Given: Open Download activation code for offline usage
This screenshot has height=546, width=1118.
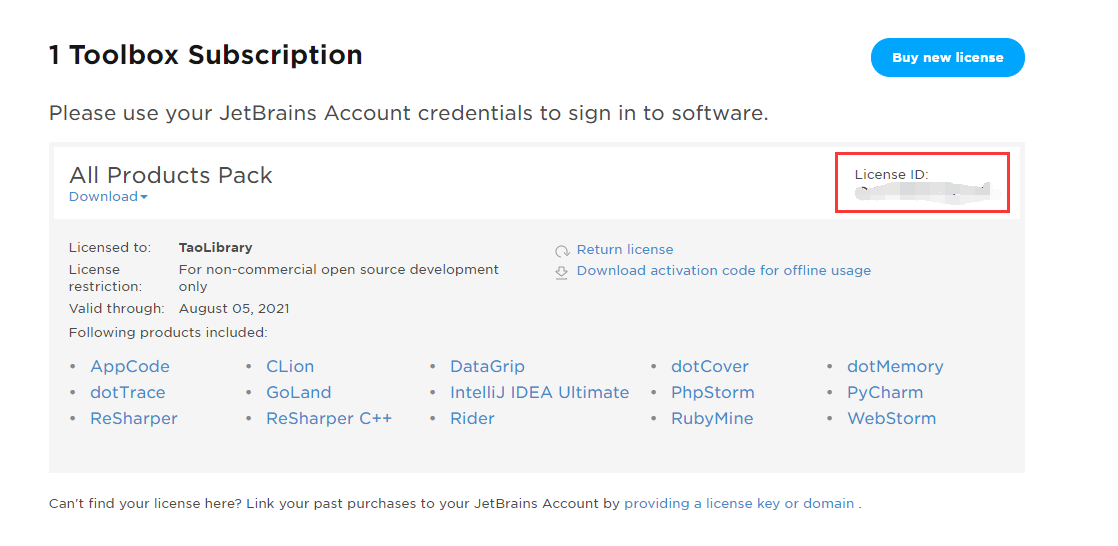Looking at the screenshot, I should pos(724,271).
